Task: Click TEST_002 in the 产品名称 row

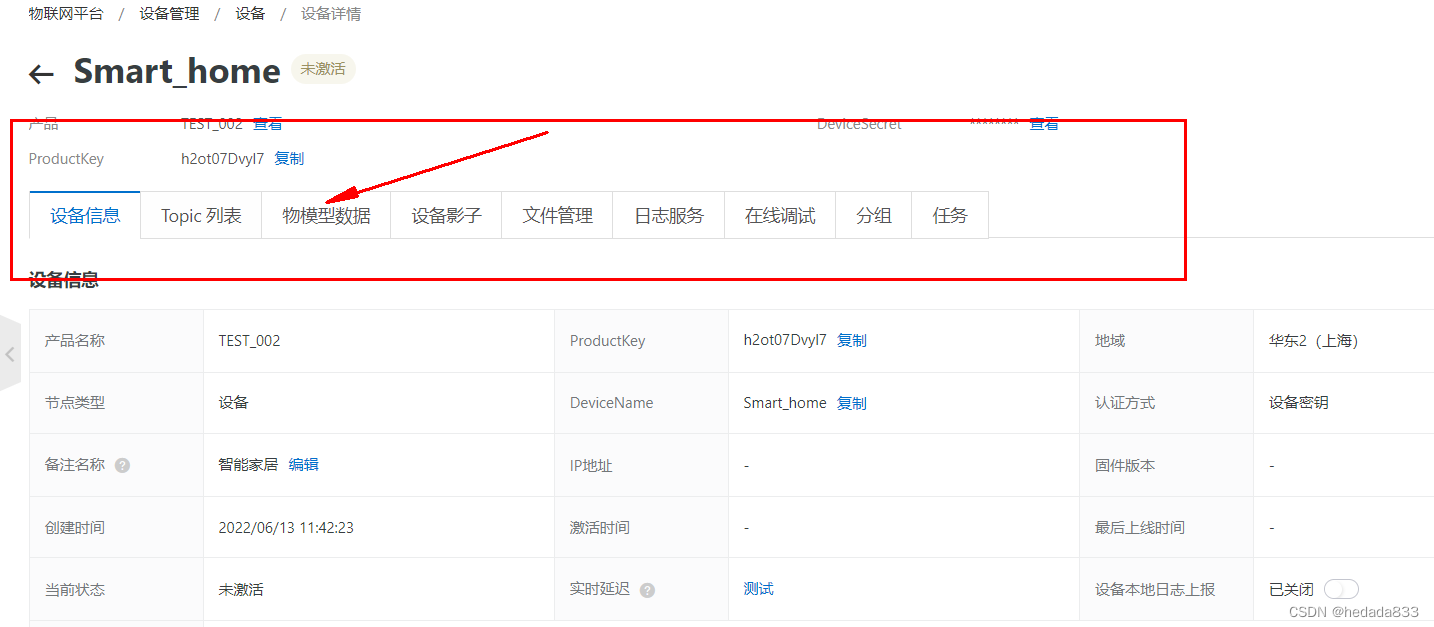Action: (x=249, y=341)
